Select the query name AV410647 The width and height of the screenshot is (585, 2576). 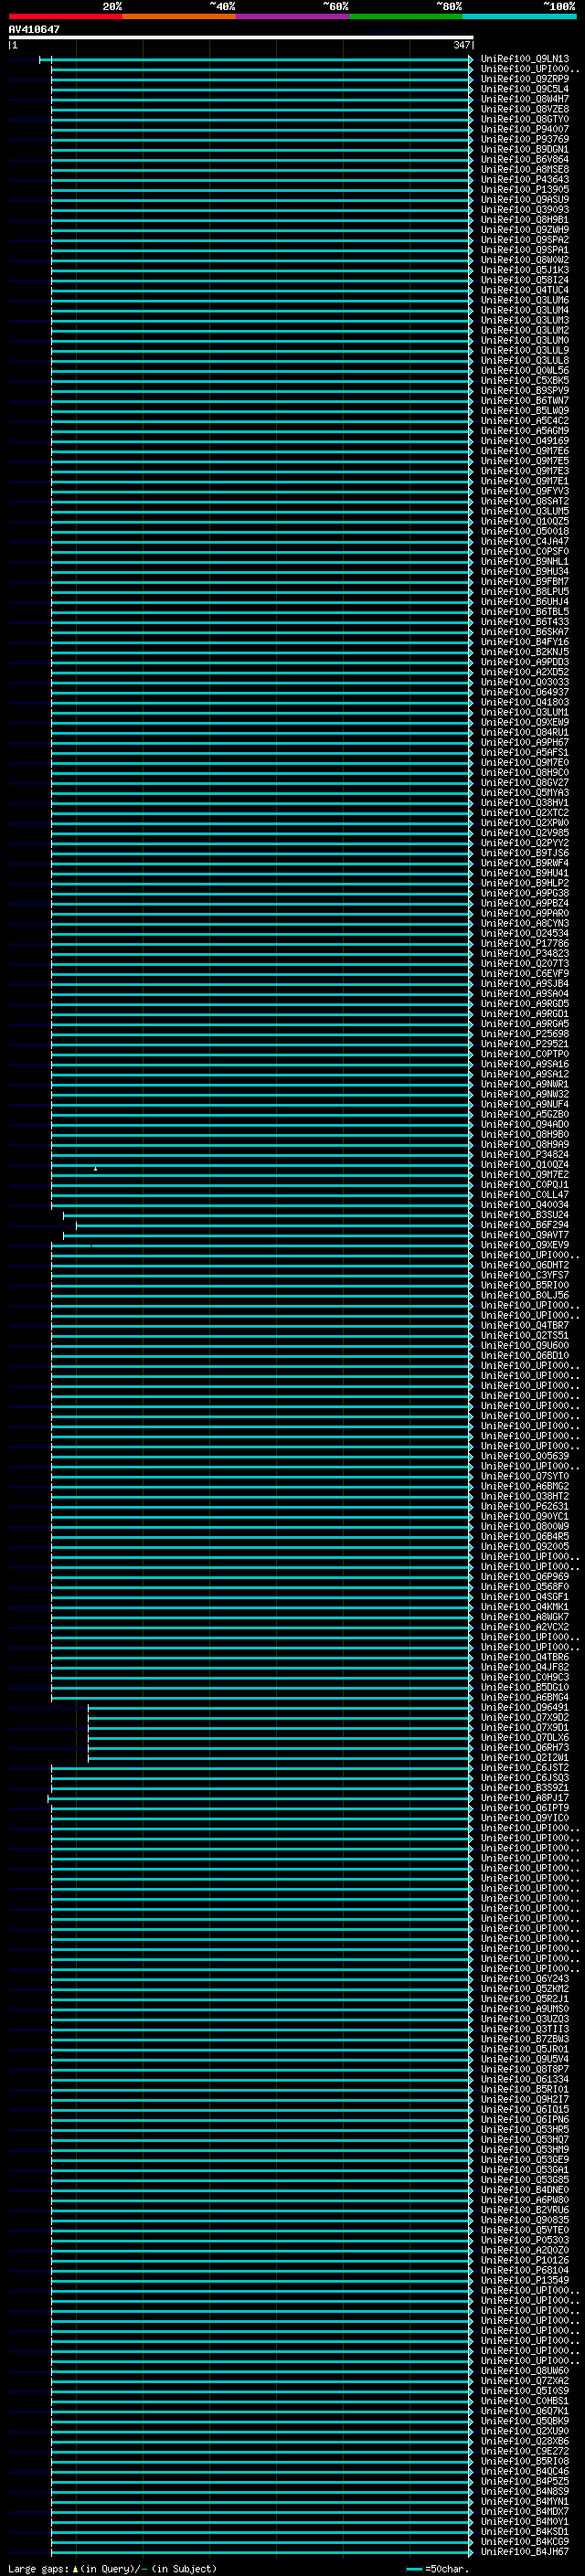tap(34, 29)
